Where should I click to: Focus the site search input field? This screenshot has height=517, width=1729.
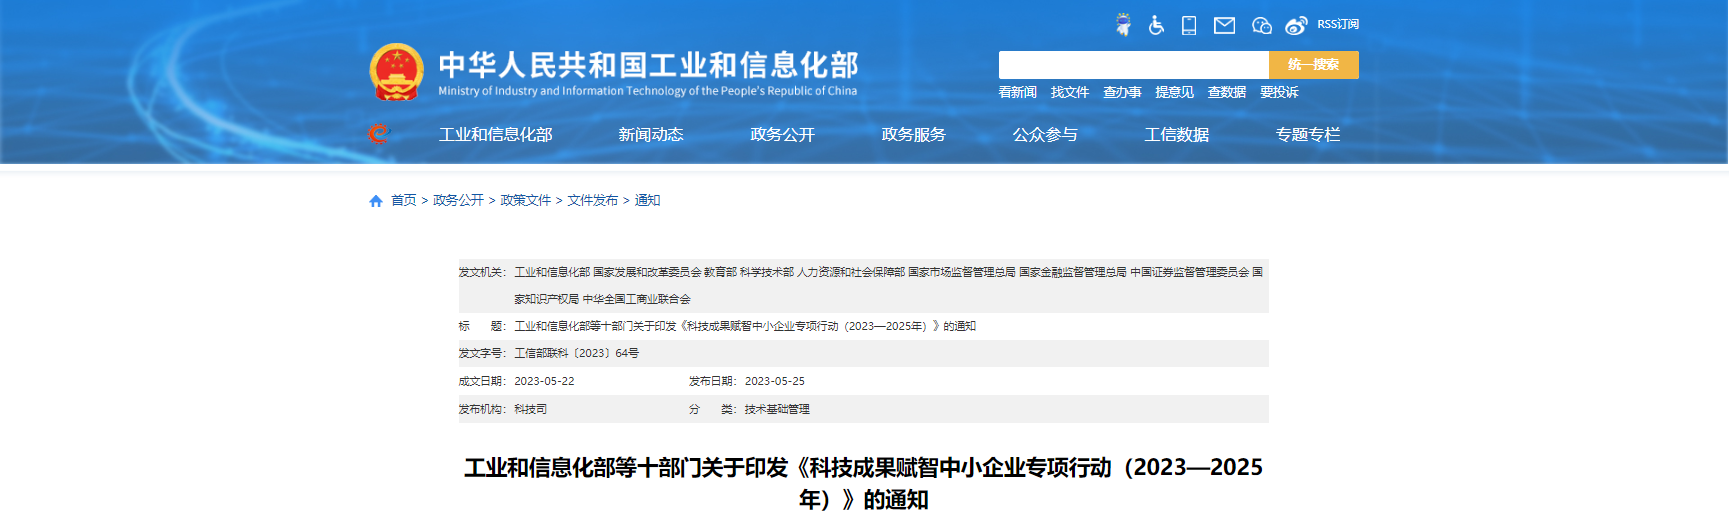[x=1133, y=65]
